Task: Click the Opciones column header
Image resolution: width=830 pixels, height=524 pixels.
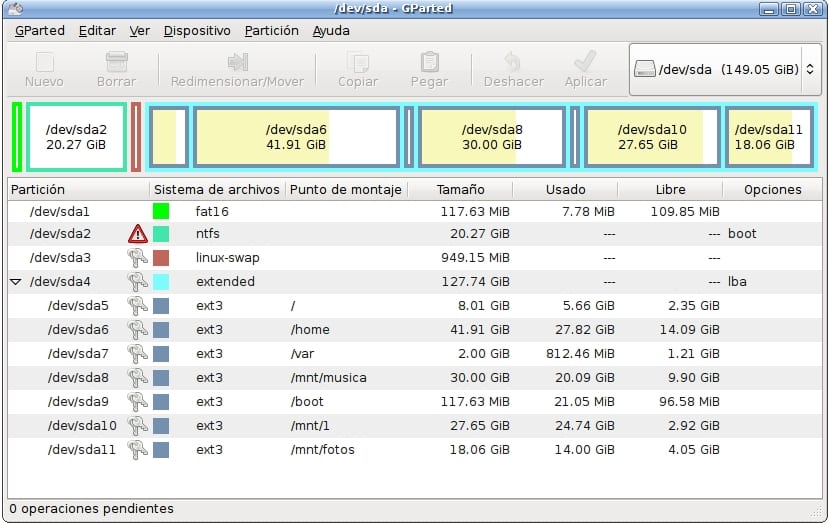Action: click(772, 189)
